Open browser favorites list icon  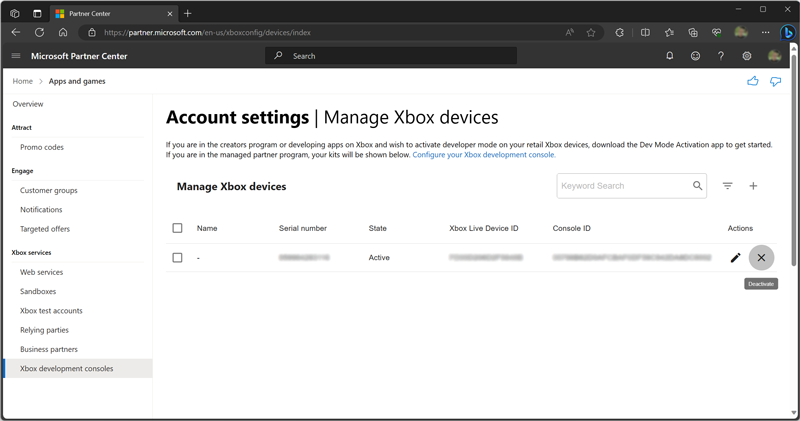(669, 32)
